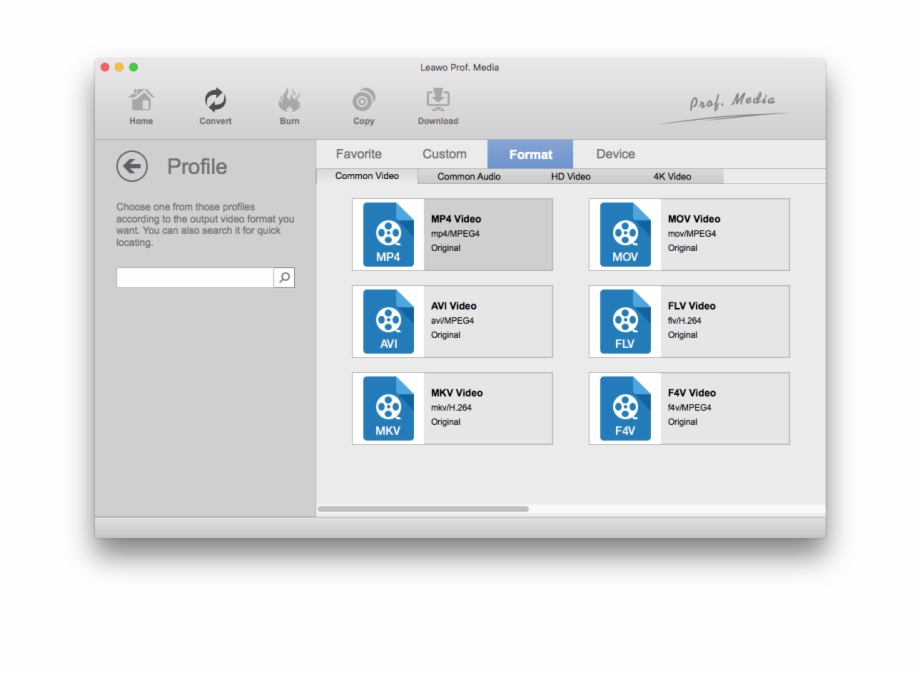Viewport: 920px width, 674px height.
Task: Open the Common Audio category
Action: [468, 176]
